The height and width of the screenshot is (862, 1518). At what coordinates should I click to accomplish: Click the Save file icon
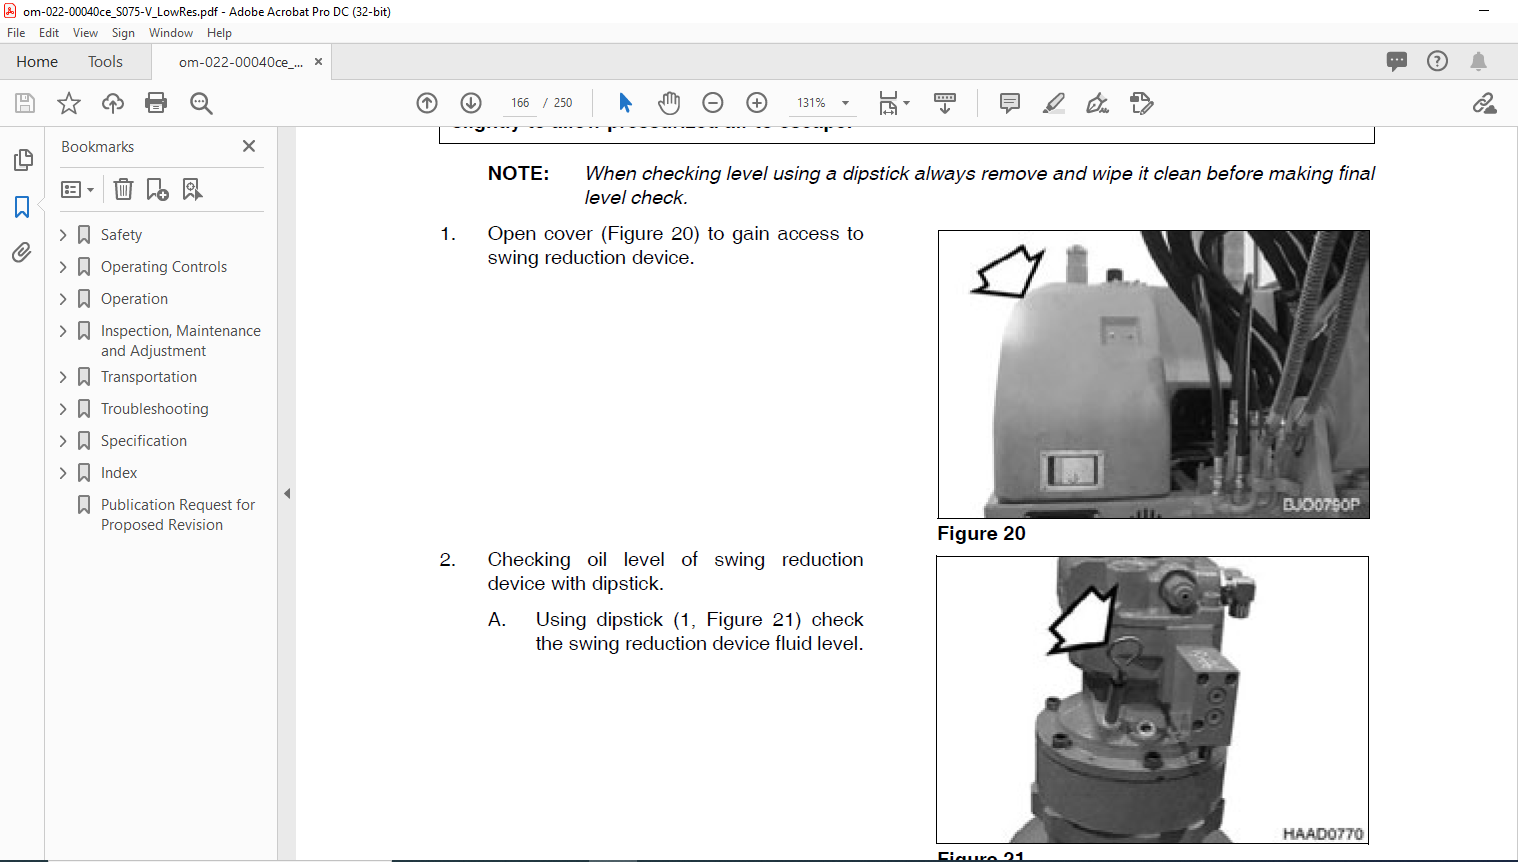[25, 103]
